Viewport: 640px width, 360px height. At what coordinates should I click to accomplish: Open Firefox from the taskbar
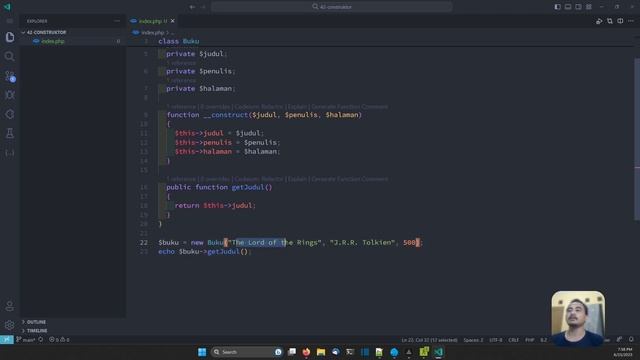click(306, 352)
